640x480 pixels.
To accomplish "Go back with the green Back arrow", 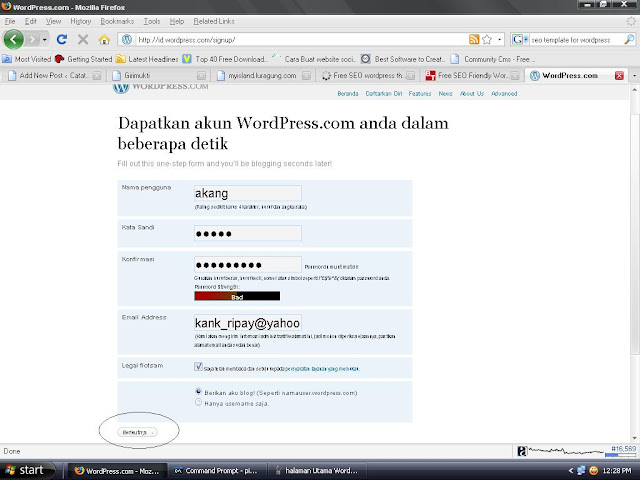I will (x=13, y=40).
